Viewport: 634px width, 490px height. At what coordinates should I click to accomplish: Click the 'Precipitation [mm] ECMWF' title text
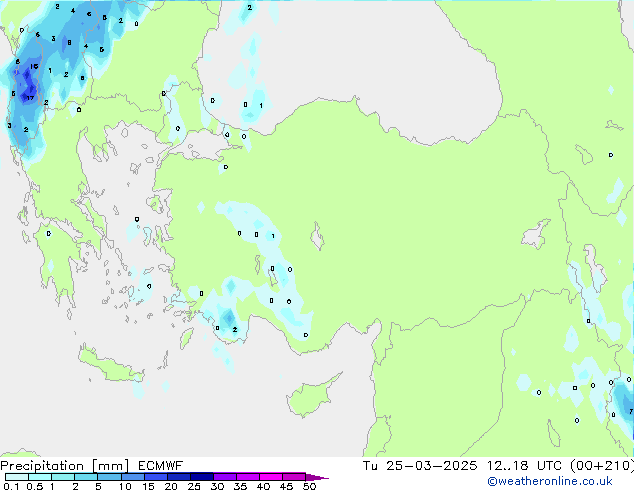click(x=92, y=466)
